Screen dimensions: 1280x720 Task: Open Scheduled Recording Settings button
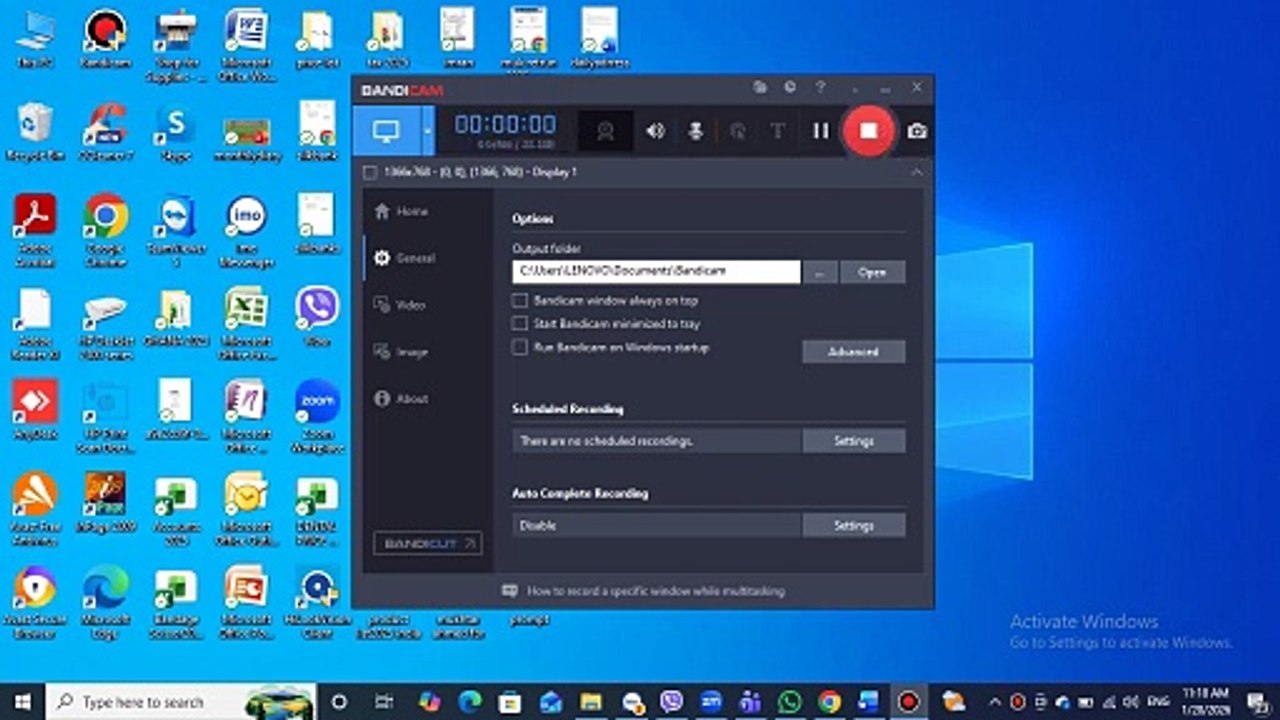click(x=854, y=441)
